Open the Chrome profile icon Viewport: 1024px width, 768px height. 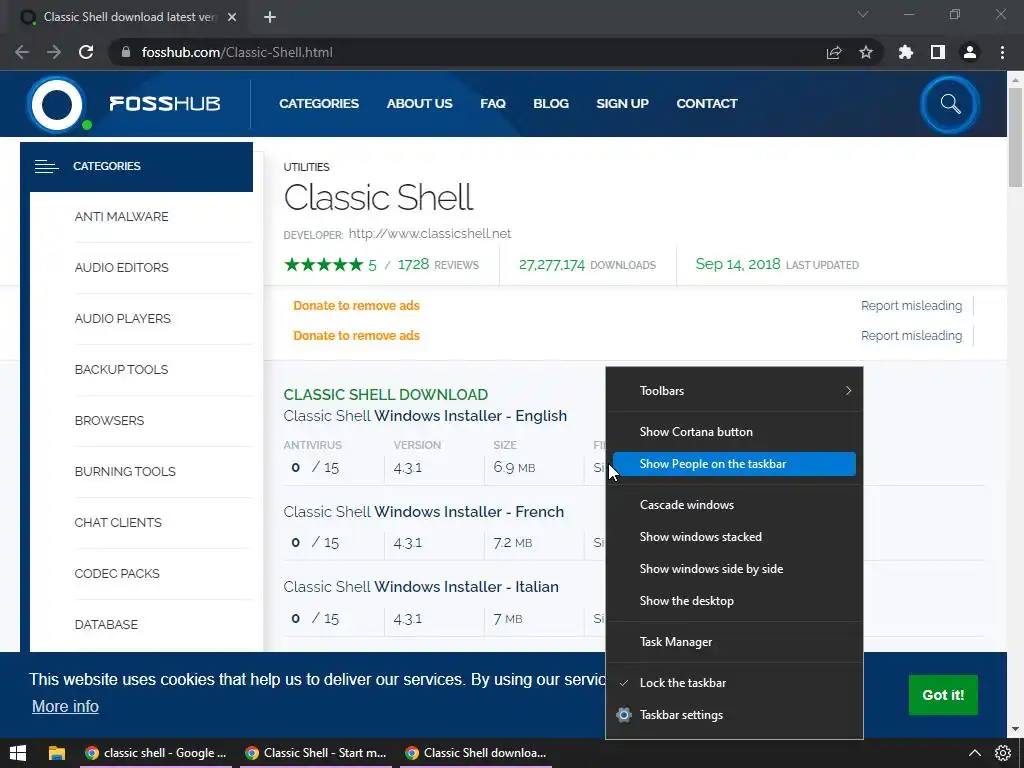click(970, 52)
